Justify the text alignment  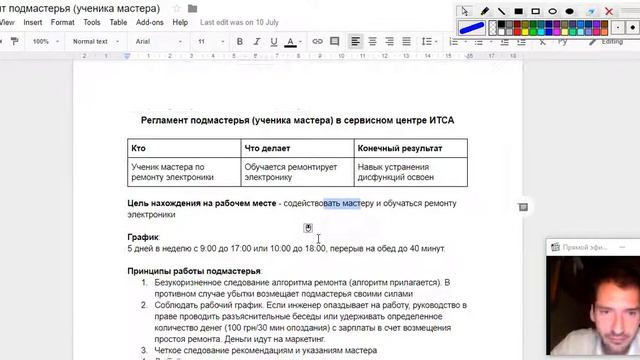[407, 41]
